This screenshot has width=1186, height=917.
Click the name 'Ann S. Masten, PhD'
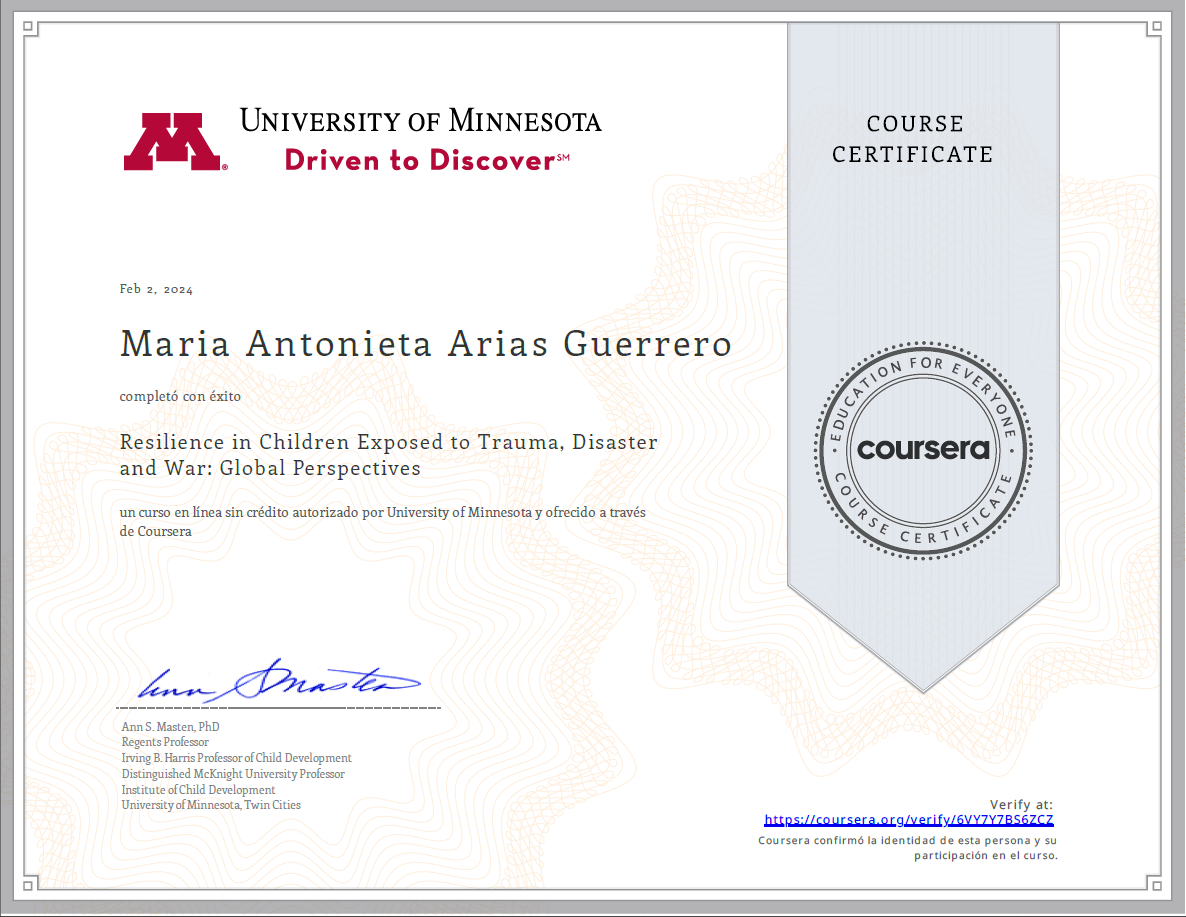tap(170, 727)
